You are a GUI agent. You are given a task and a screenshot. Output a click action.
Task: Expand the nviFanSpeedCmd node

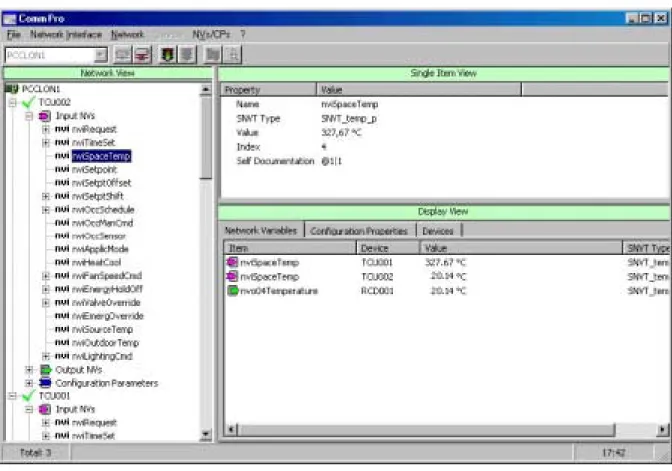click(x=45, y=276)
